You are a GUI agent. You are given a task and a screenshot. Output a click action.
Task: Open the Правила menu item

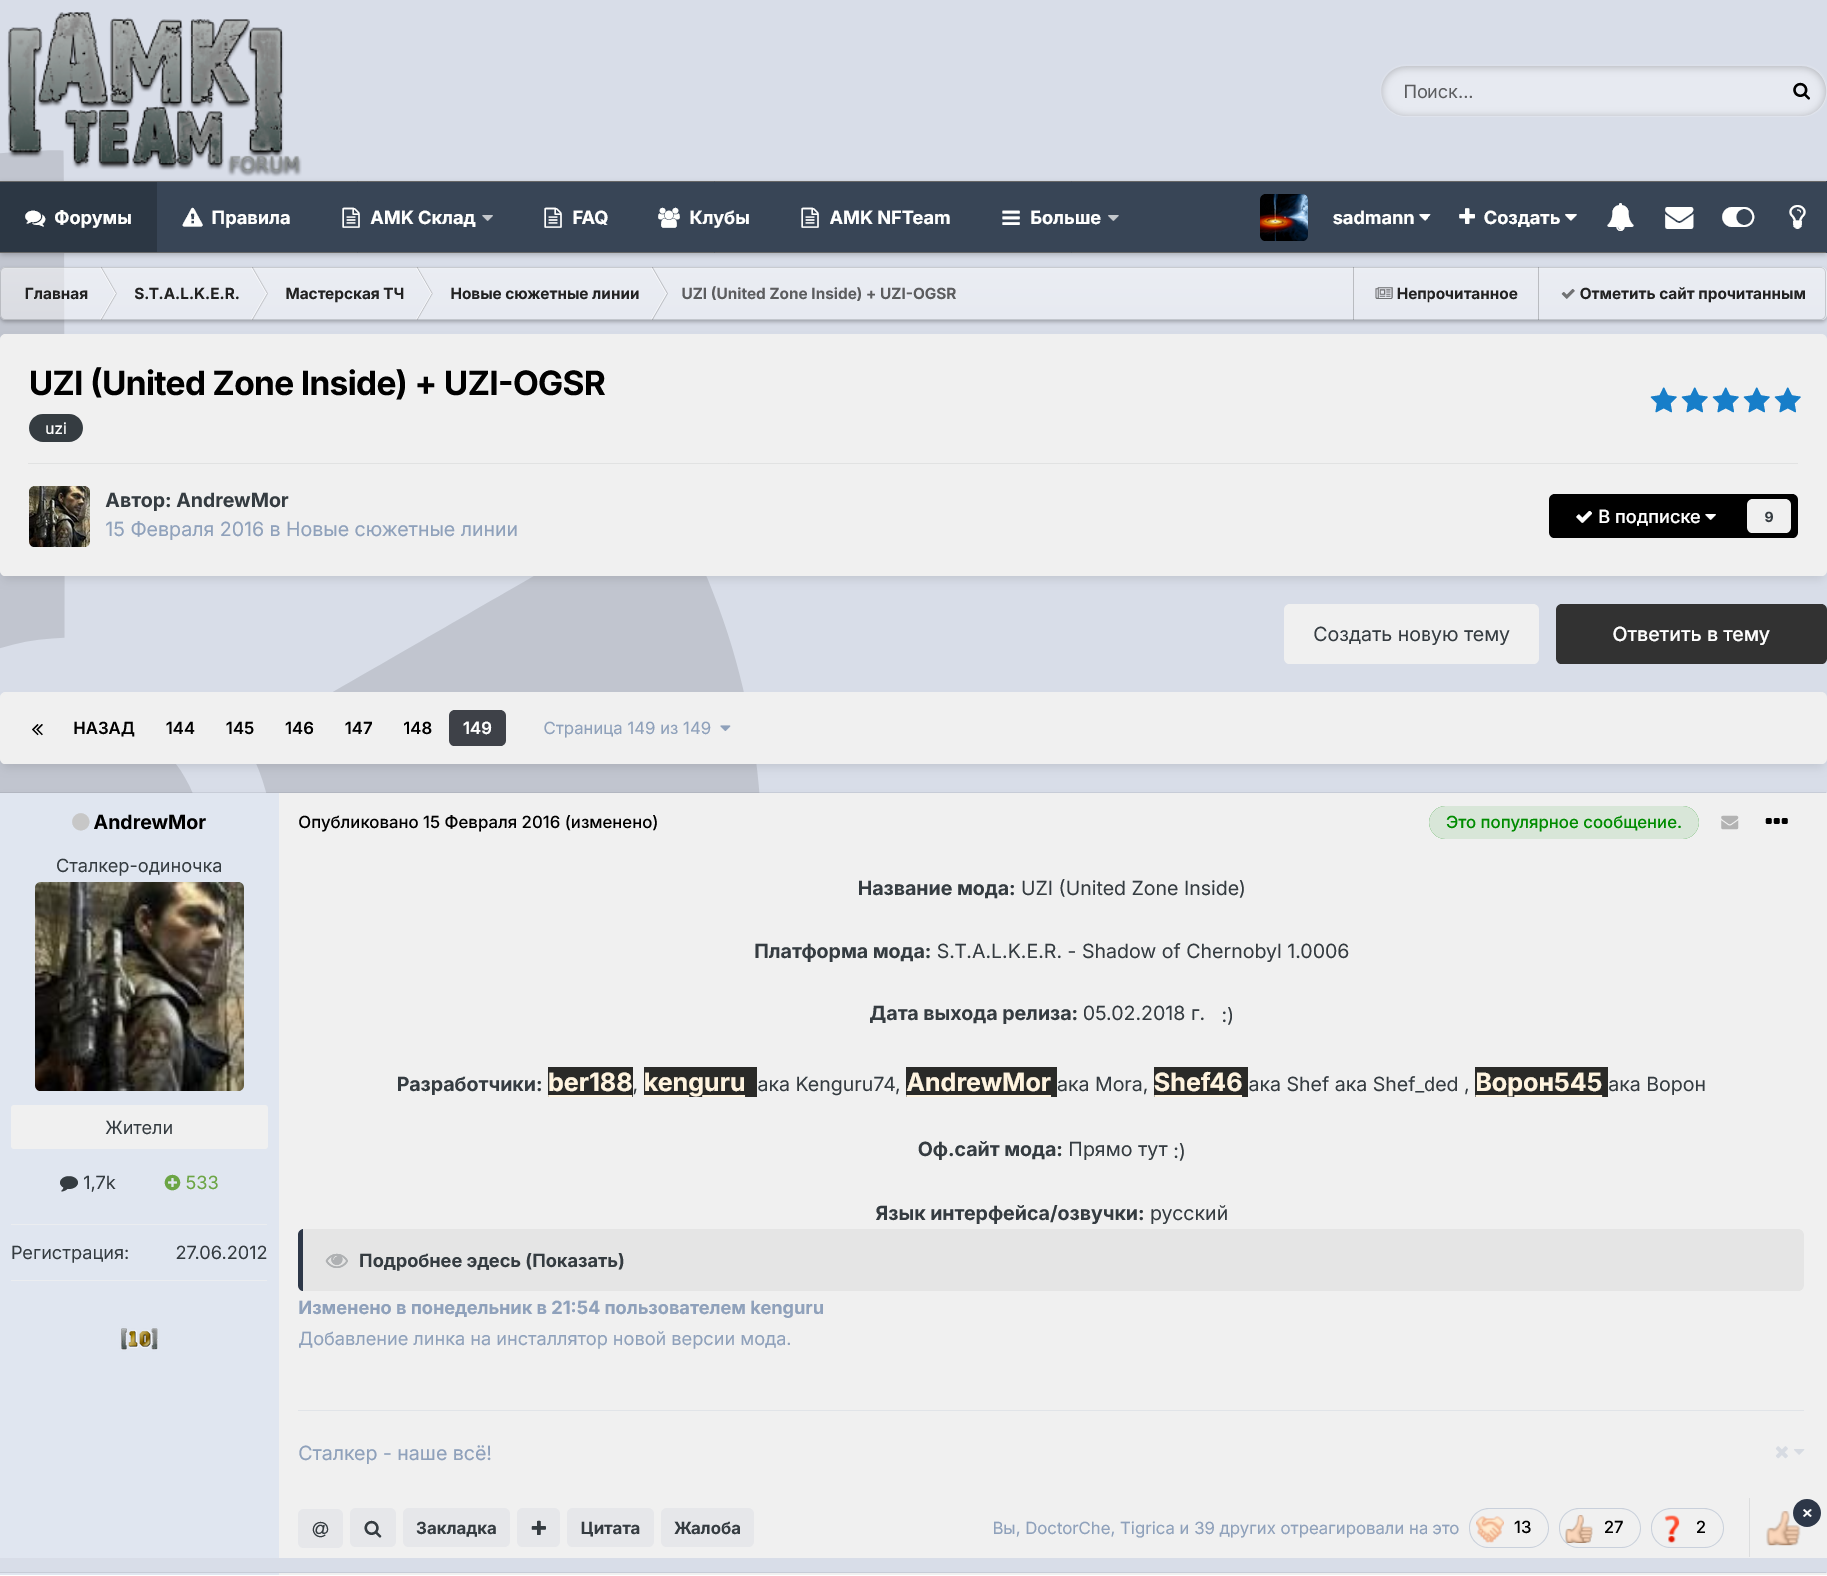point(236,217)
